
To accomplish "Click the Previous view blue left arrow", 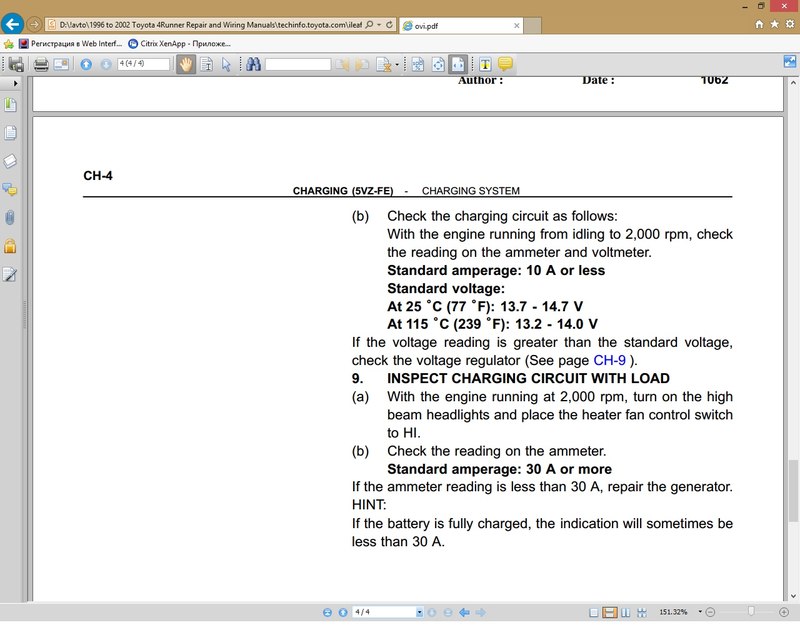I will coord(464,612).
